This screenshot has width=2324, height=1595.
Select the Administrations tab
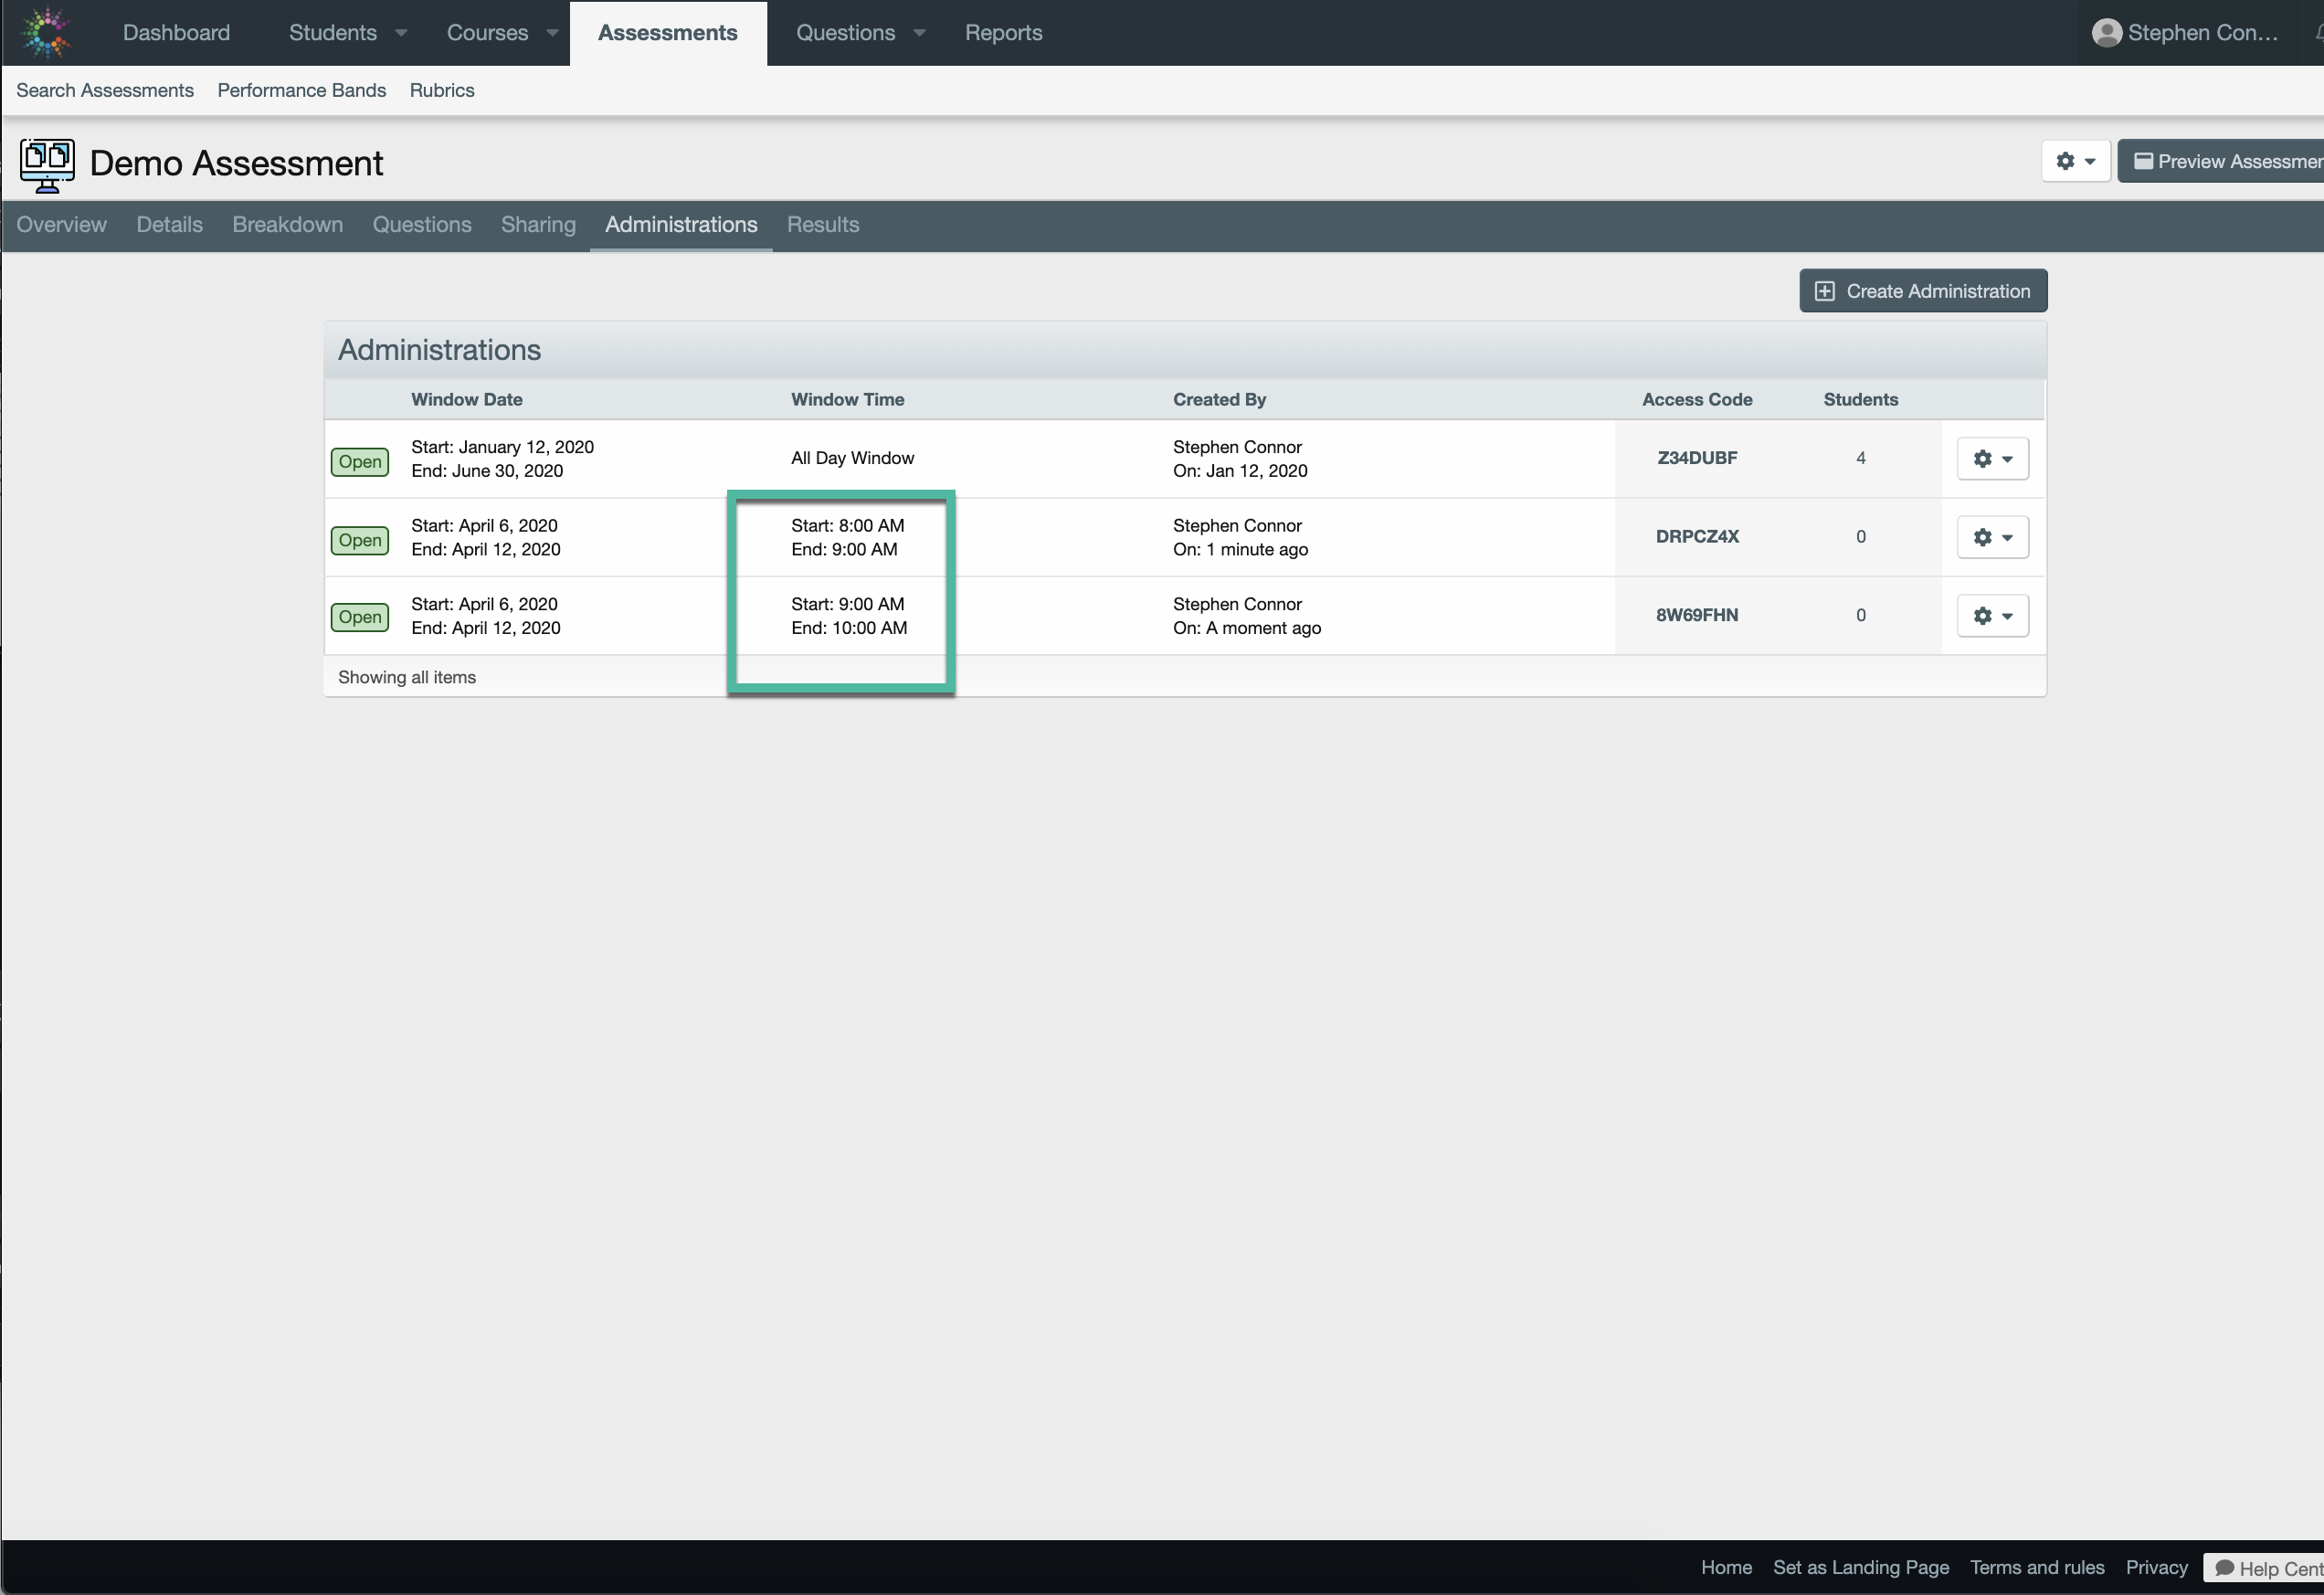680,225
